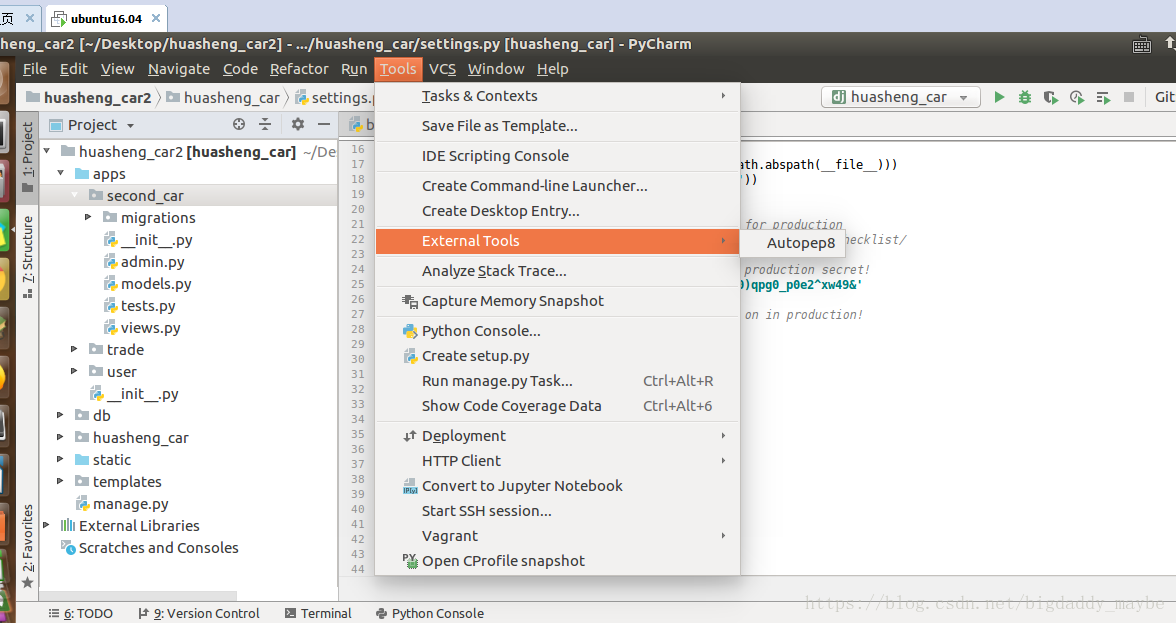Choose Capture Memory Snapshot
The height and width of the screenshot is (623, 1176).
(x=557, y=301)
